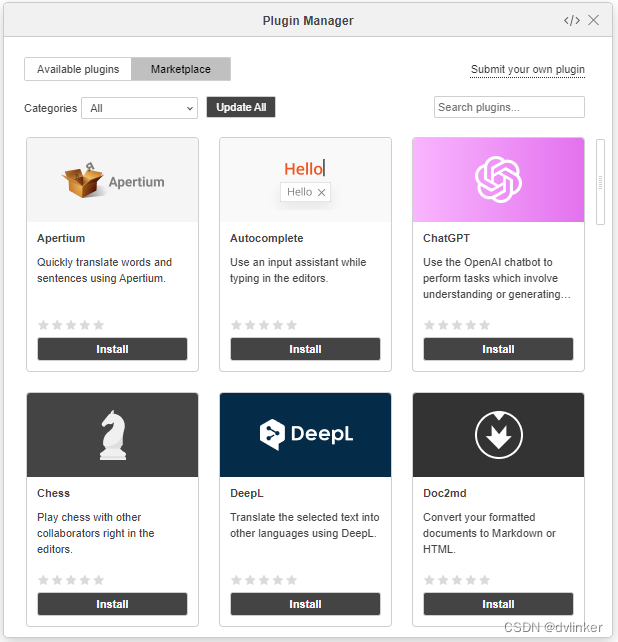Expand the Categories dropdown
Viewport: 618px width, 642px height.
click(139, 108)
